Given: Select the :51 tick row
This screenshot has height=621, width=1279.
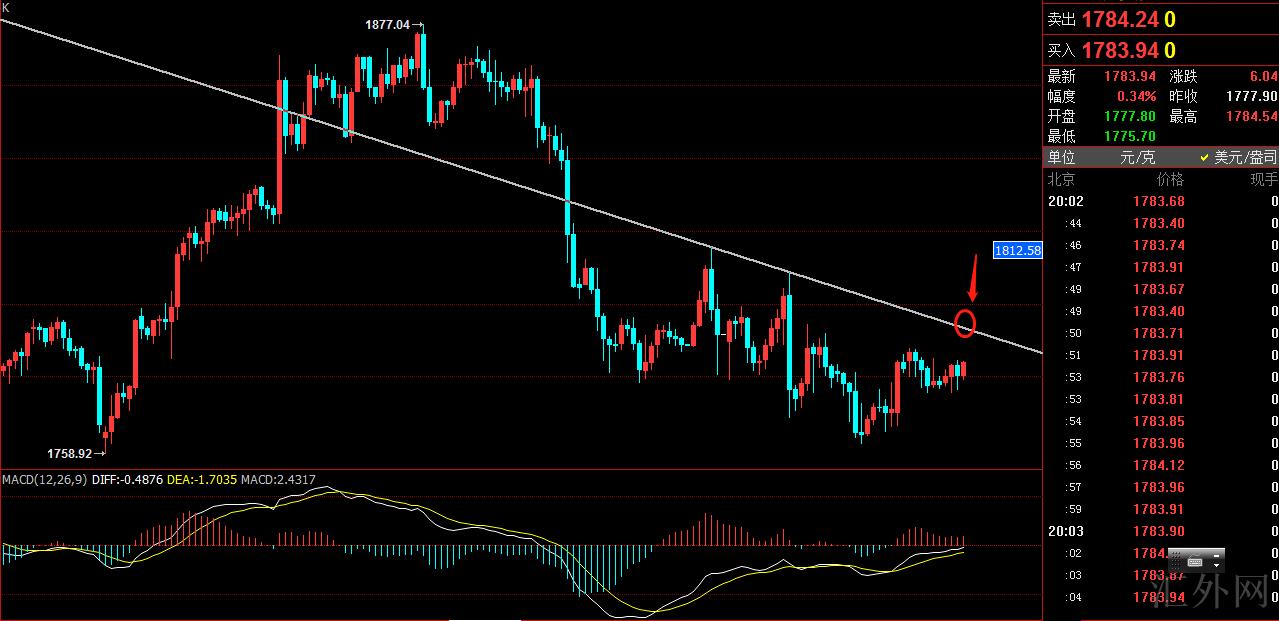Looking at the screenshot, I should [1161, 355].
